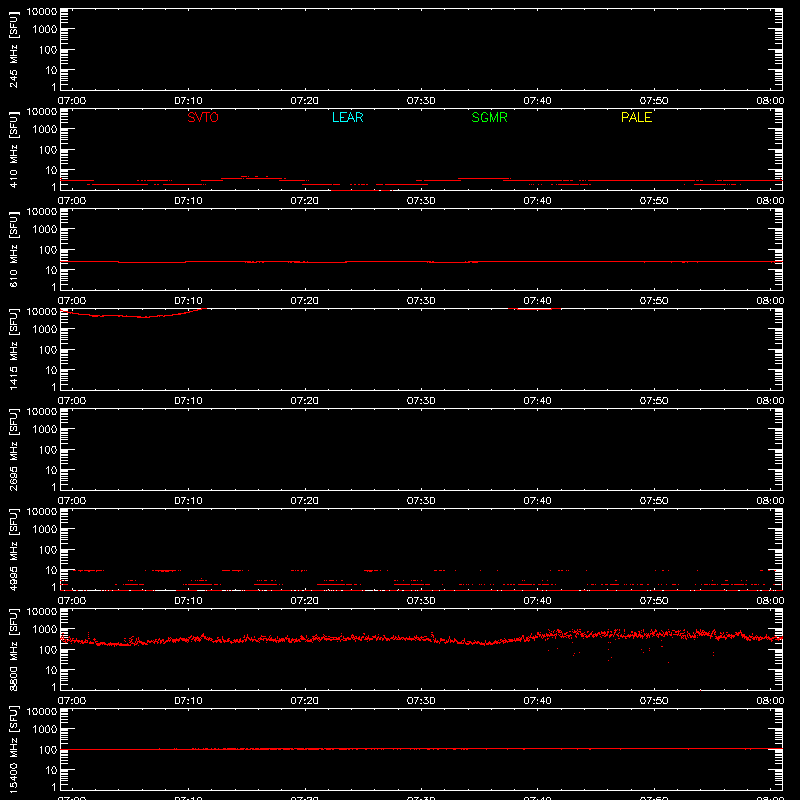Click the 100 tick value on 610 MHz axis

[48, 249]
